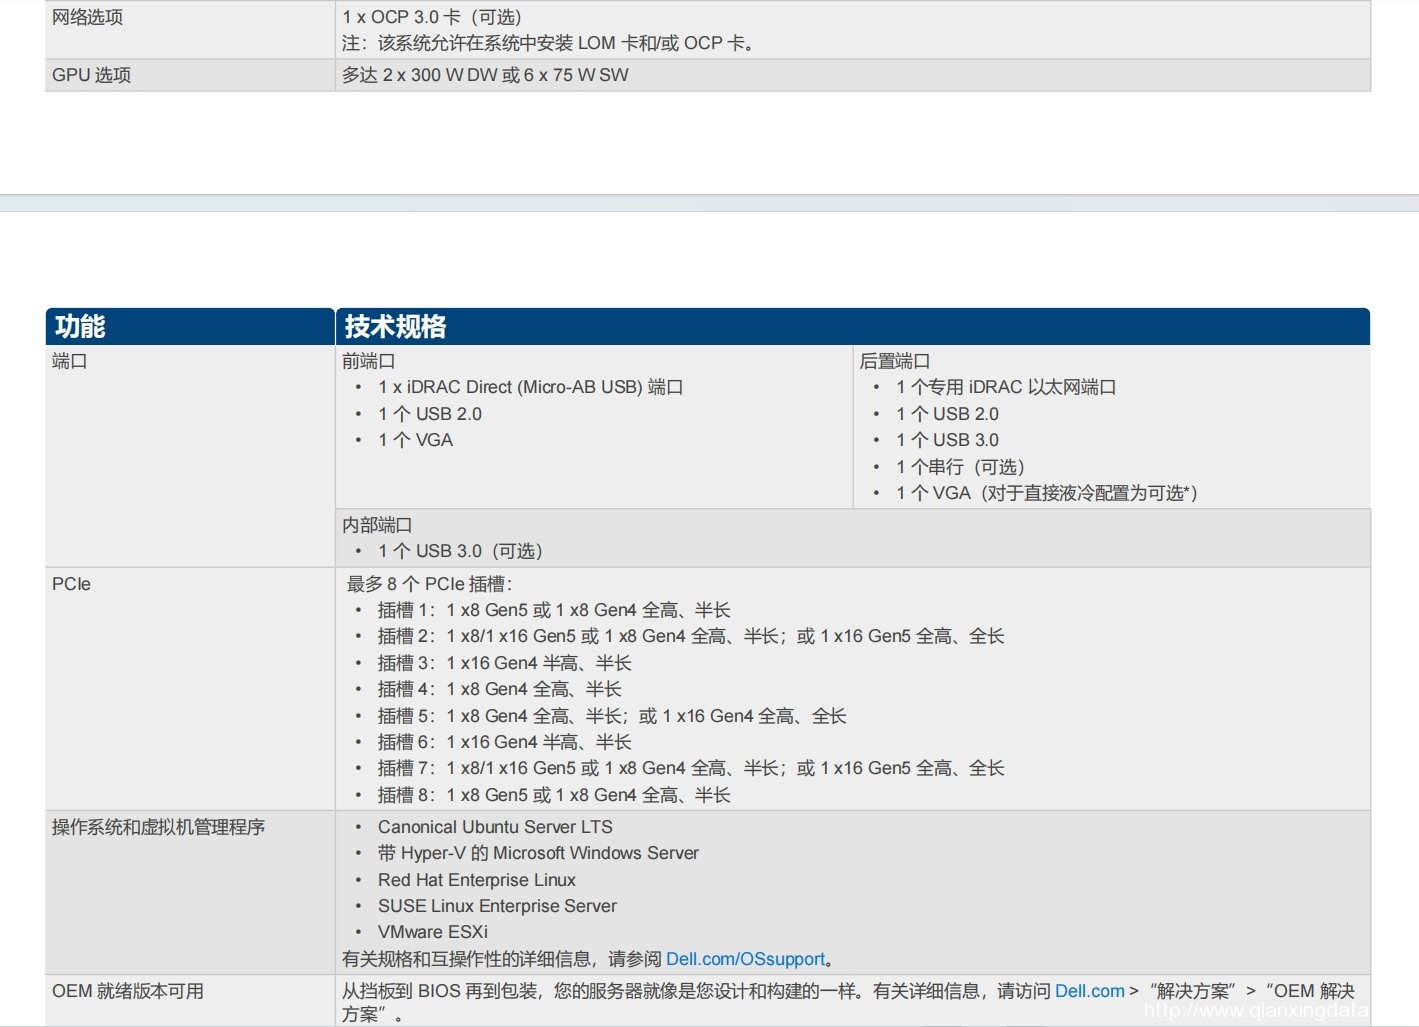Select the 端口 row label
1419x1027 pixels.
coord(70,361)
